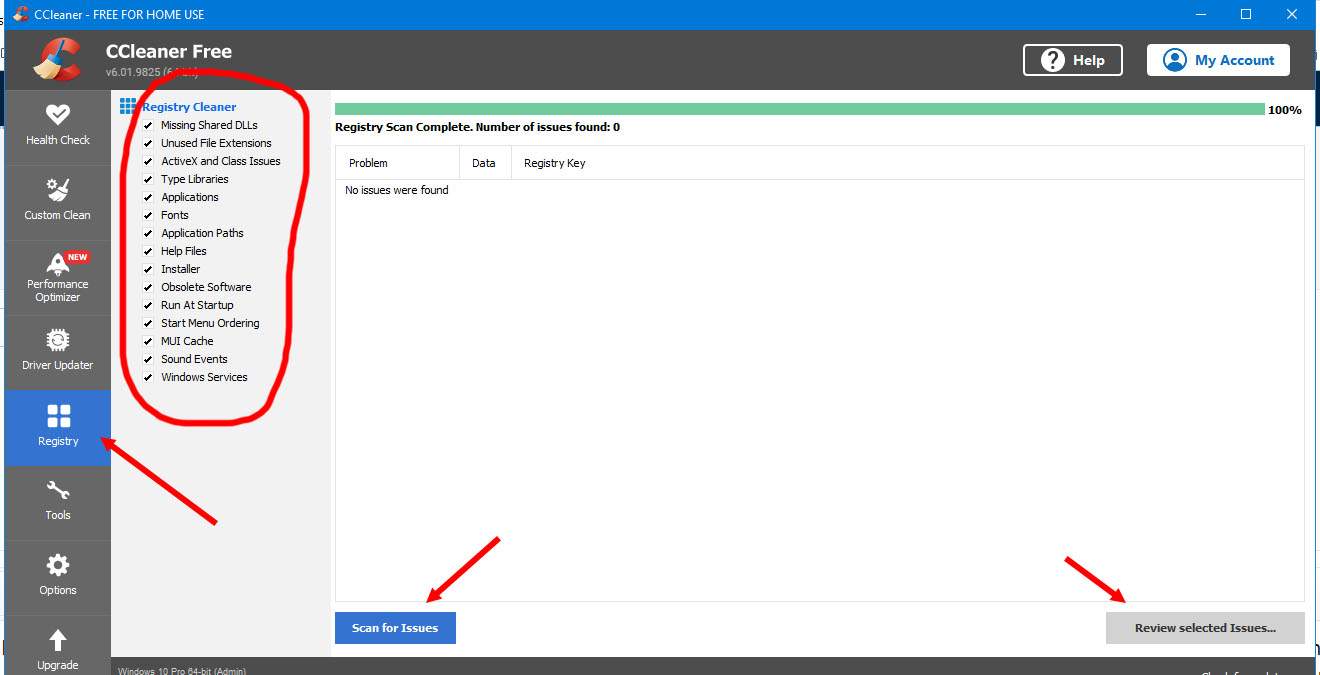Click Review selected Issues button
1320x675 pixels.
click(x=1205, y=628)
